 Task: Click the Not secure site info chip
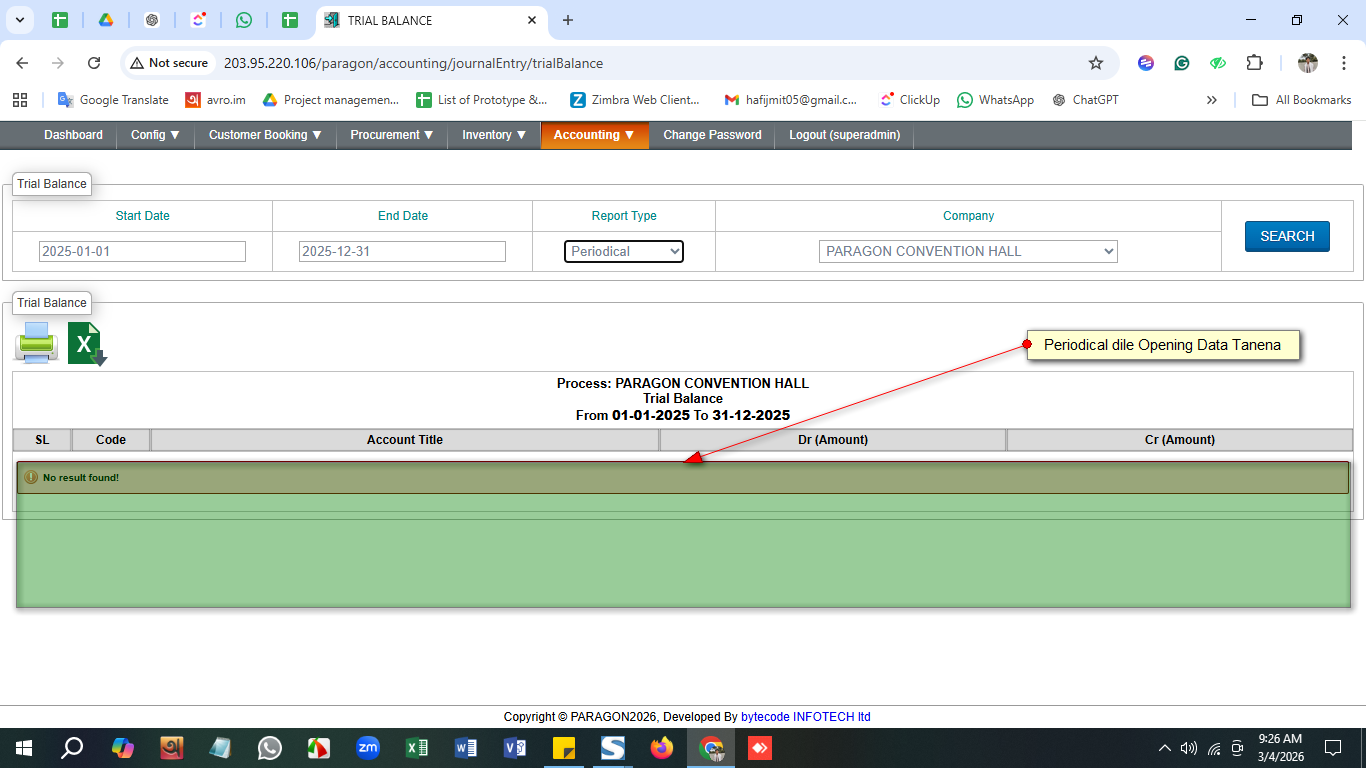pos(169,63)
